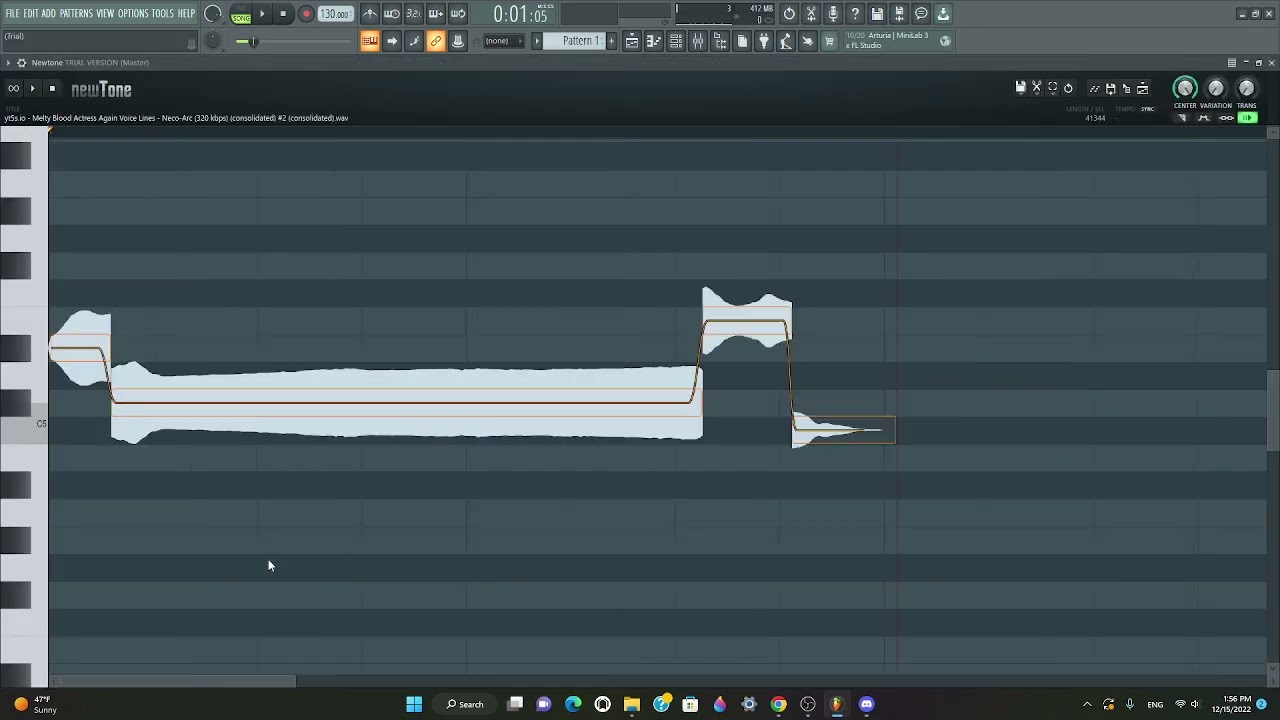The width and height of the screenshot is (1280, 720).
Task: Click the tempo field showing 130.000
Action: 335,14
